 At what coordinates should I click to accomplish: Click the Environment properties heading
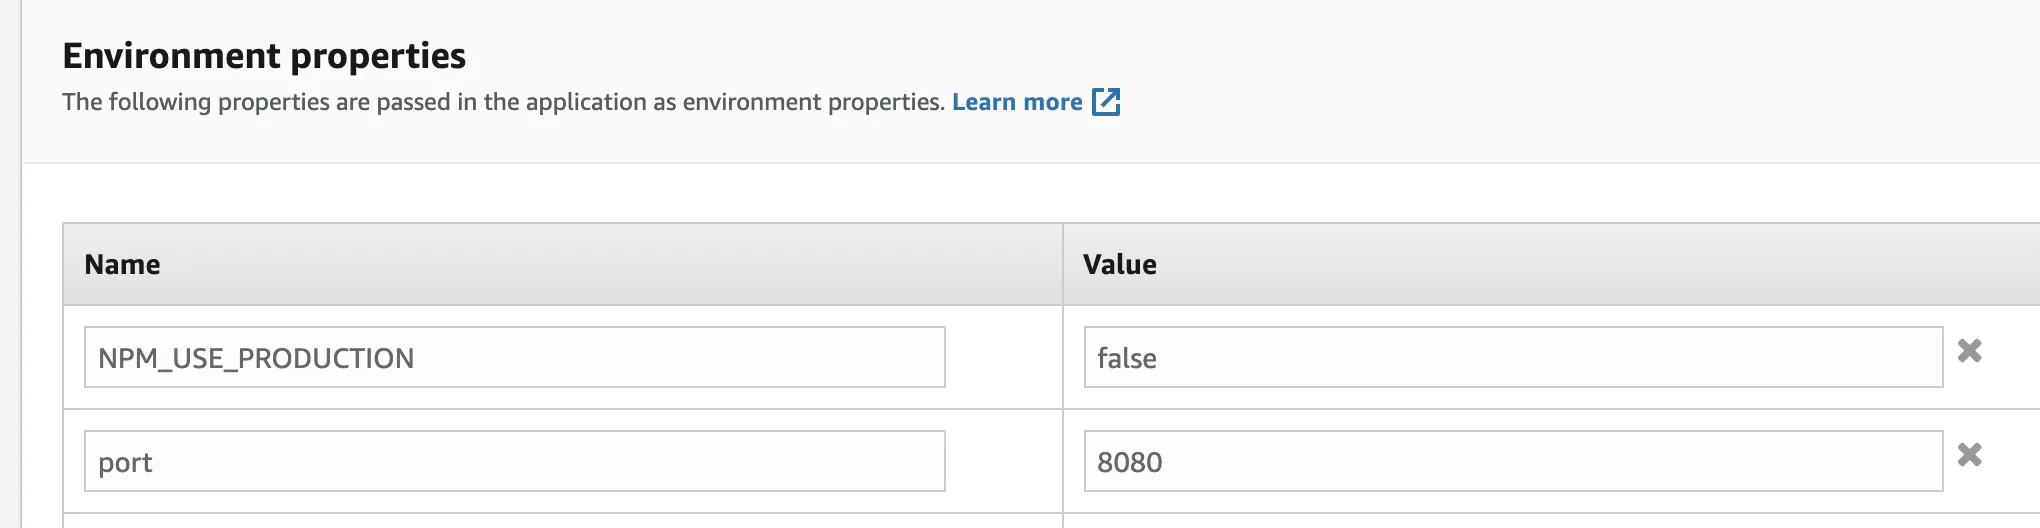click(264, 56)
